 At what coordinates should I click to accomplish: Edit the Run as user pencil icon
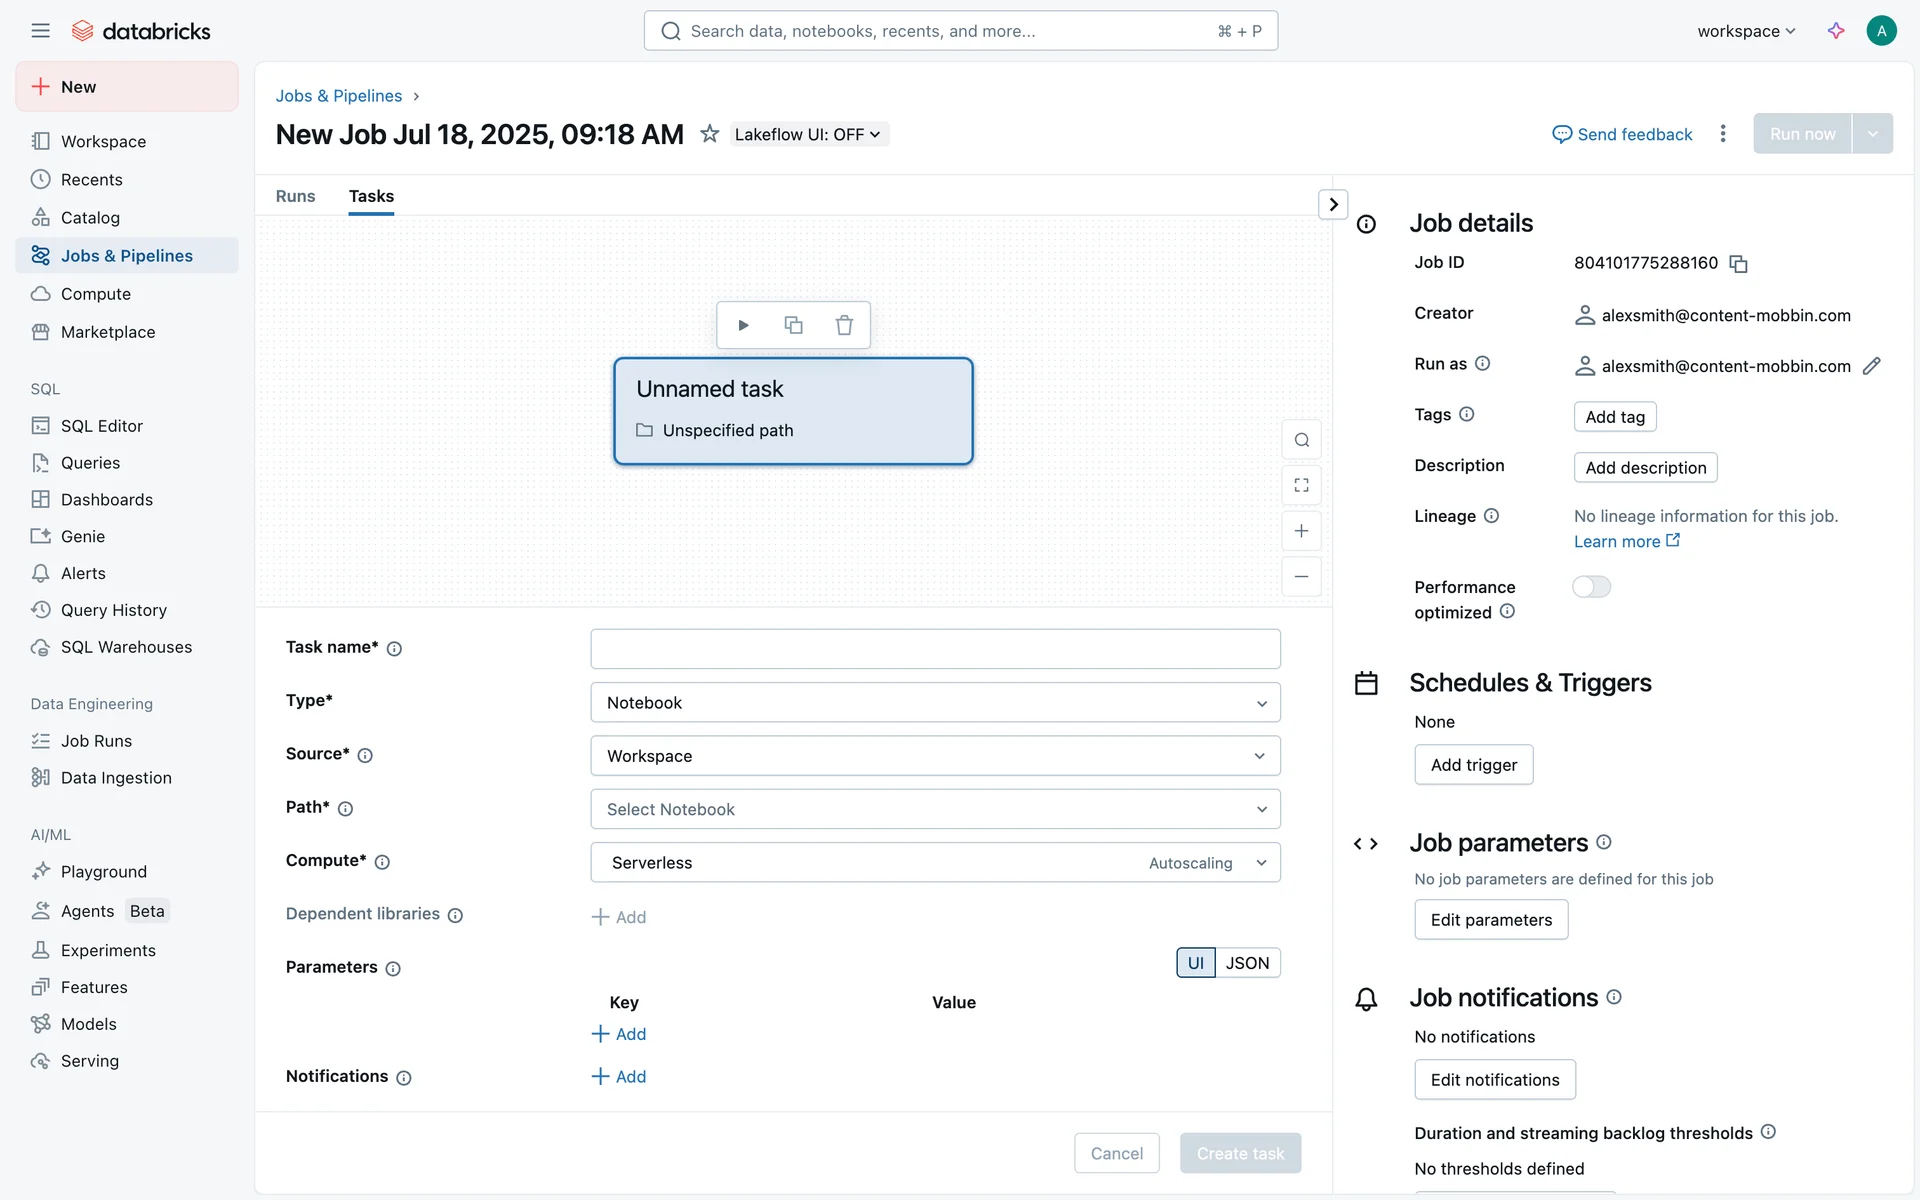[1871, 366]
